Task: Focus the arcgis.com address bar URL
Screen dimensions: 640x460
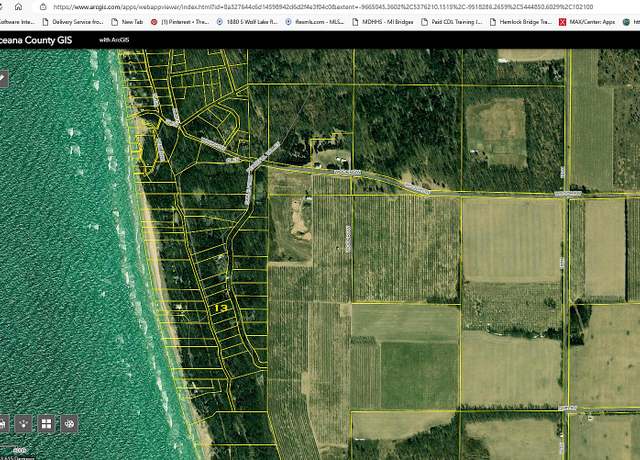Action: (322, 7)
